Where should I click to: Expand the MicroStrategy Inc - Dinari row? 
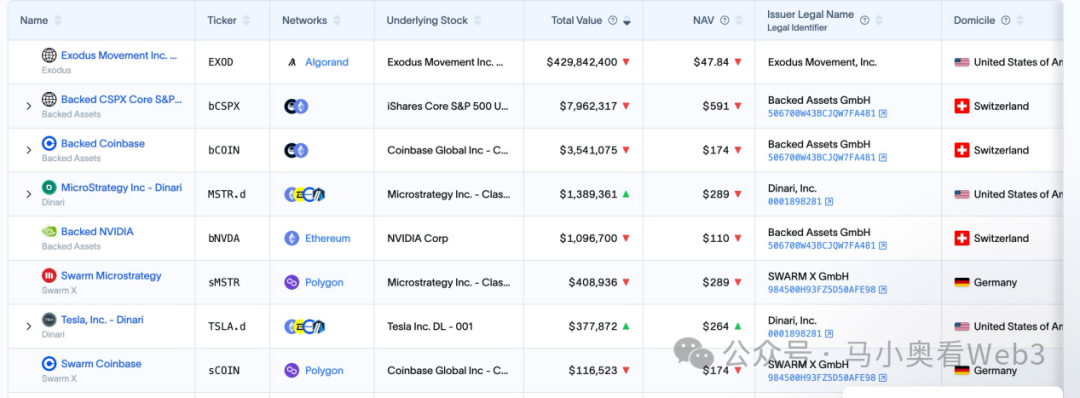(29, 194)
